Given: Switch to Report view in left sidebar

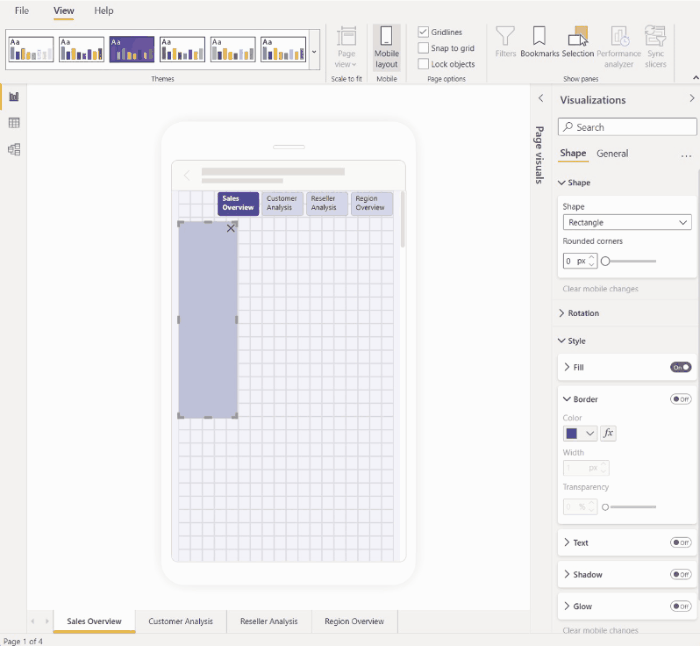Looking at the screenshot, I should pyautogui.click(x=14, y=97).
